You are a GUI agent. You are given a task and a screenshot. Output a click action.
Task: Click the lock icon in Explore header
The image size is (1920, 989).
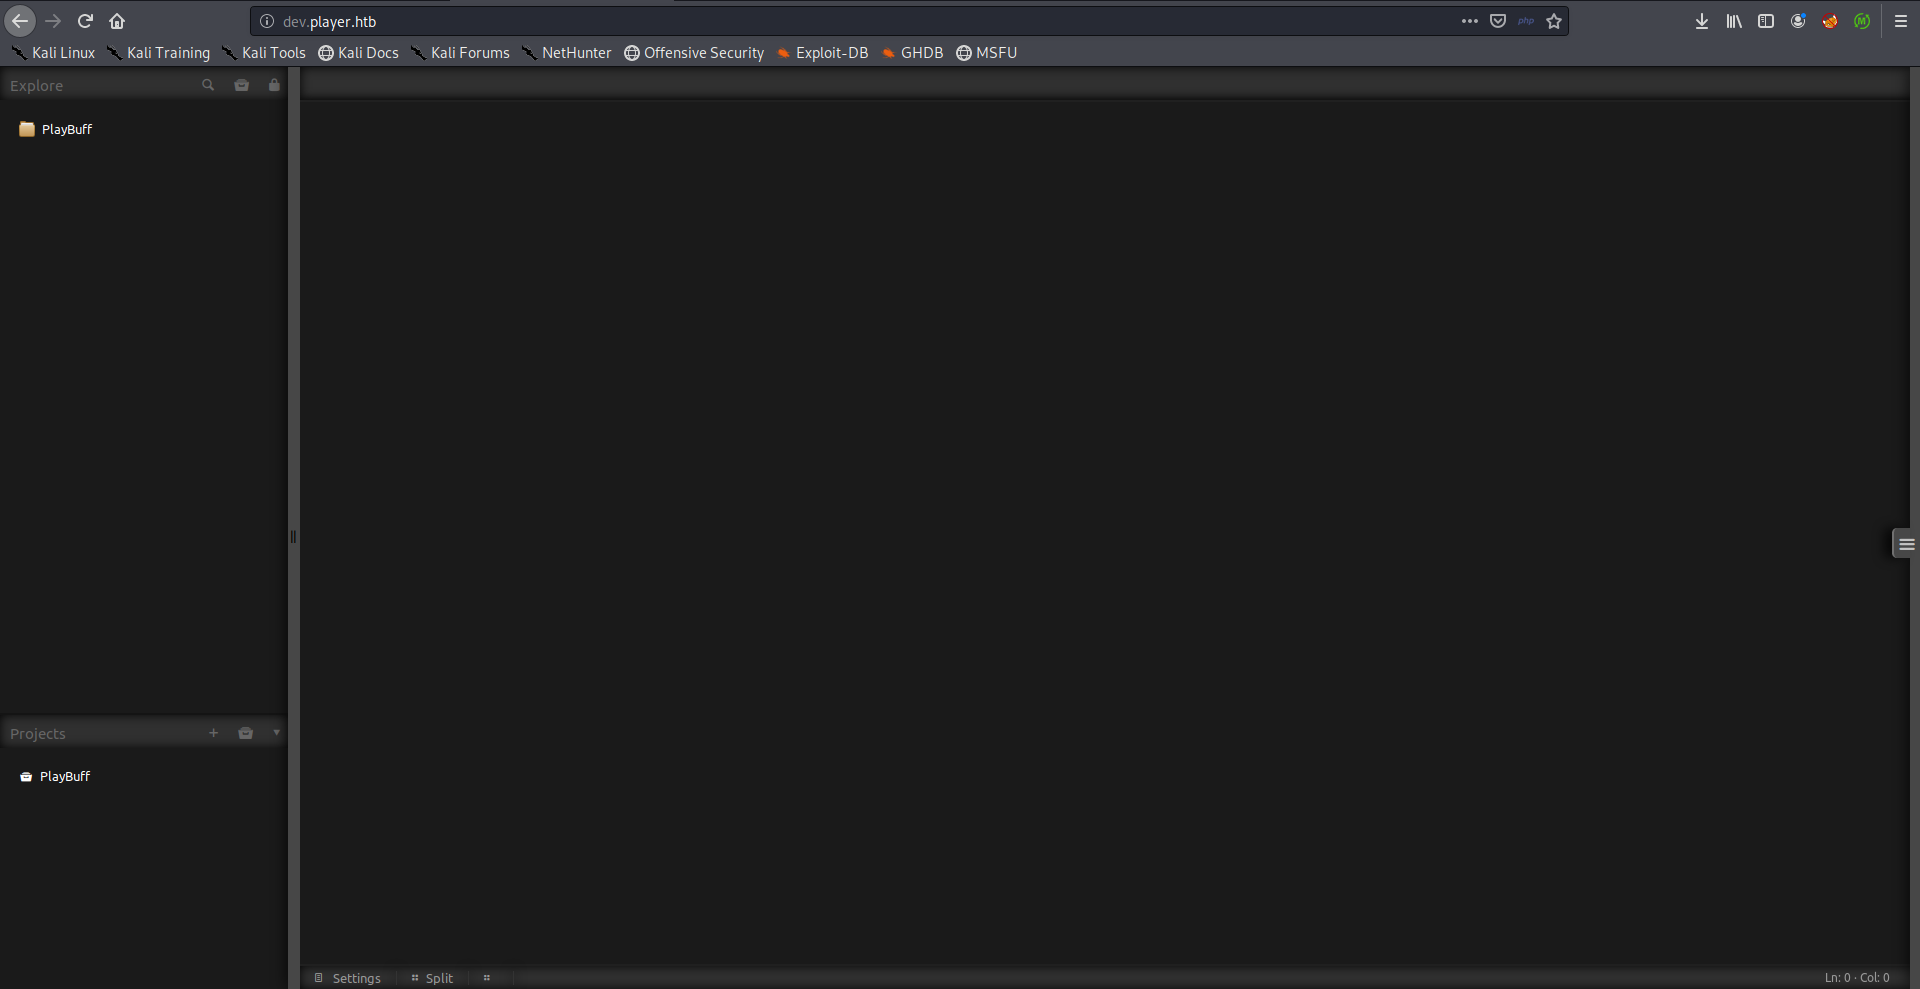click(274, 85)
